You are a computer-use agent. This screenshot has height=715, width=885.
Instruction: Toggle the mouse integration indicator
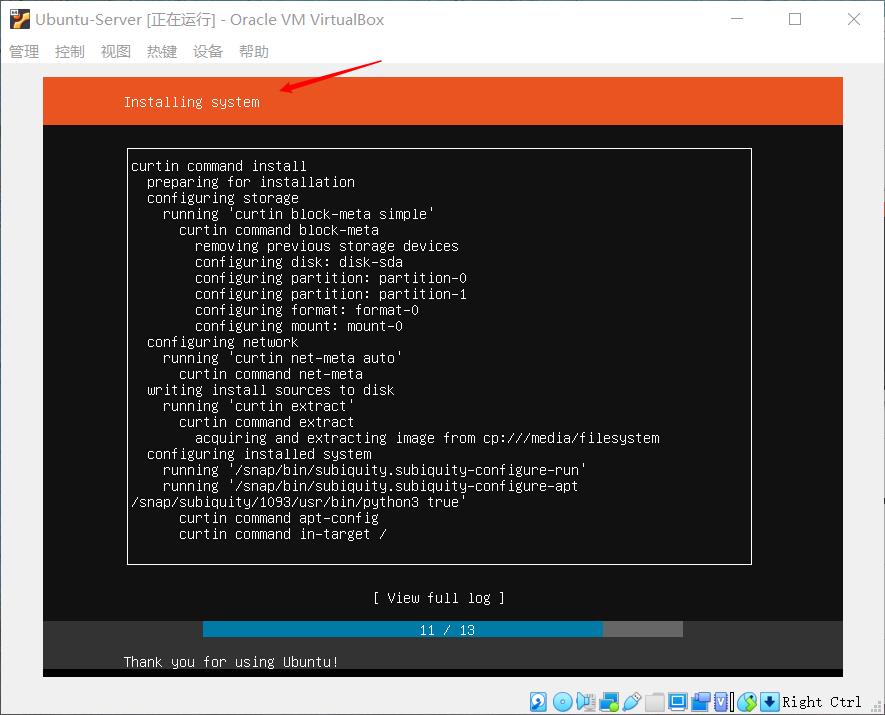tap(746, 701)
